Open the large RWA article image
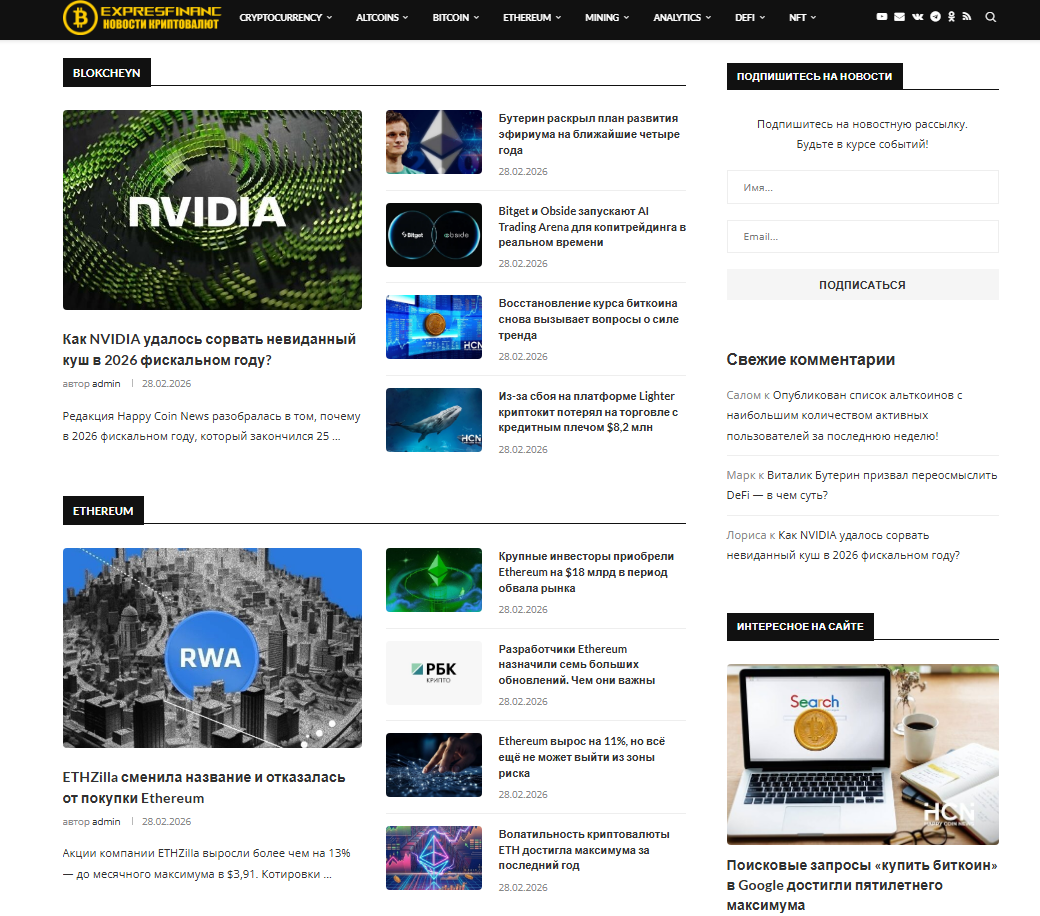 (212, 647)
